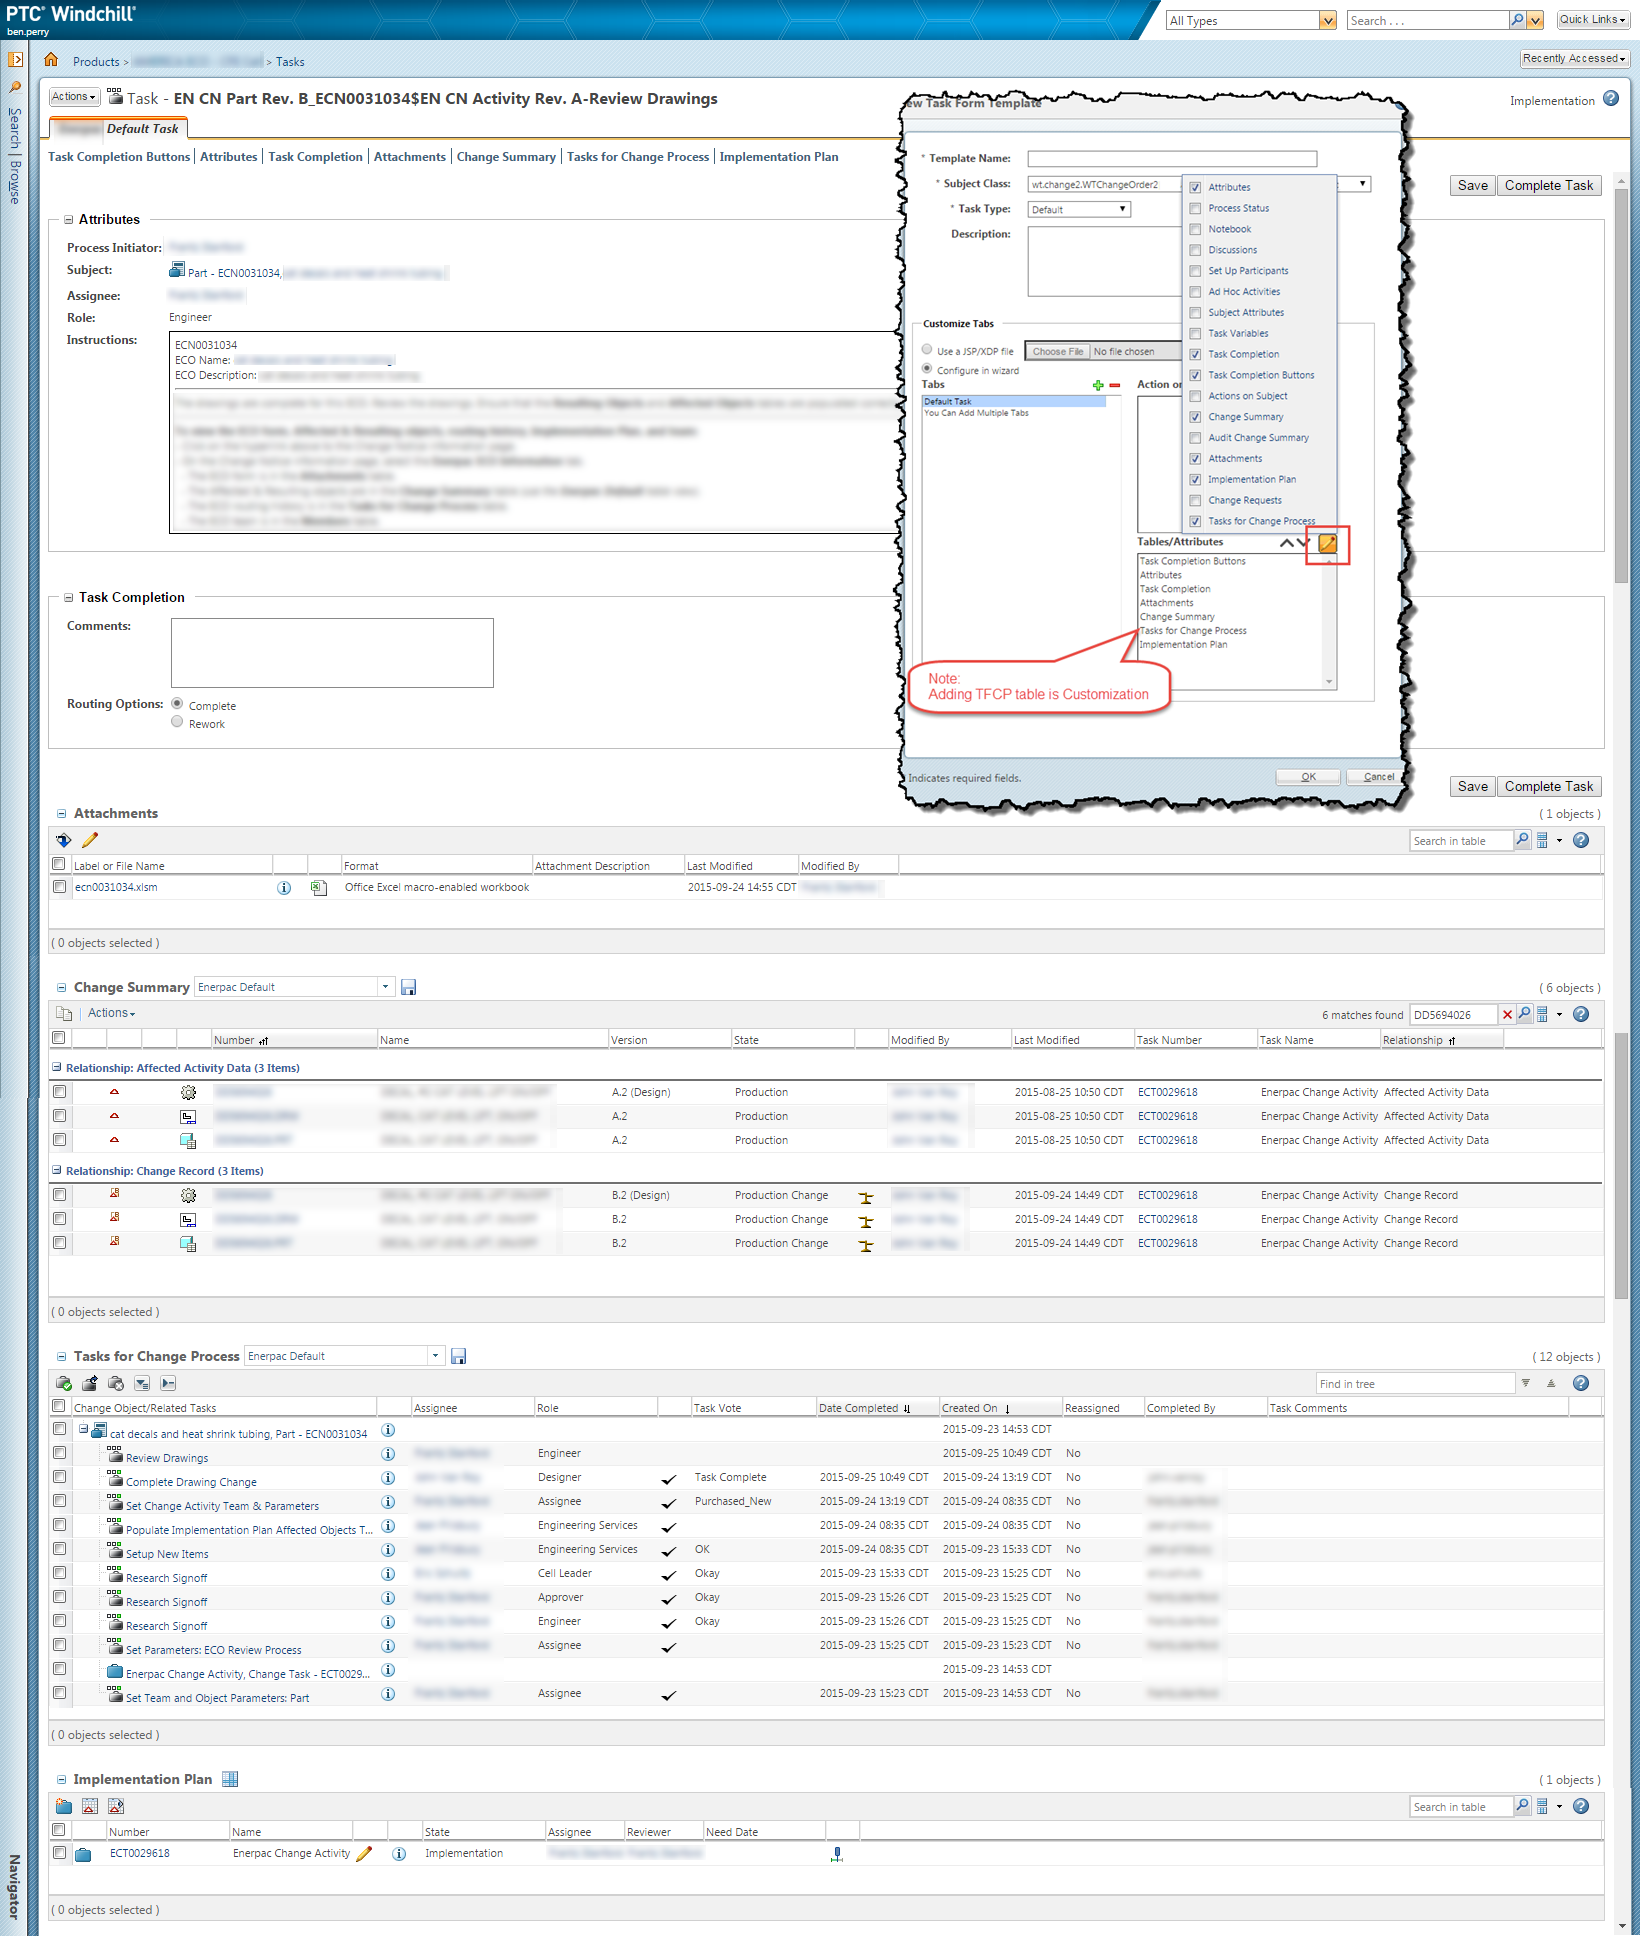Viewport: 1640px width, 1936px height.
Task: Click the briefcase with green check icon
Action: [64, 1384]
